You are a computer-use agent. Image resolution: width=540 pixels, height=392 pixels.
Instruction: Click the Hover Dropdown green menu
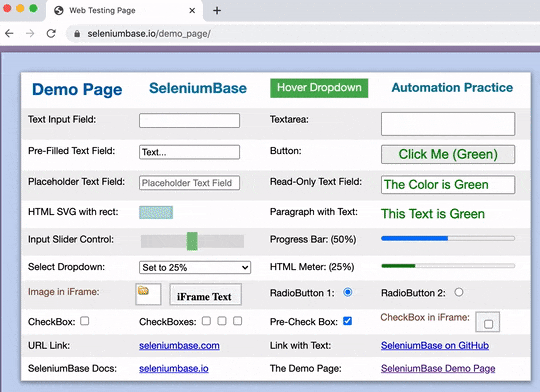click(319, 88)
